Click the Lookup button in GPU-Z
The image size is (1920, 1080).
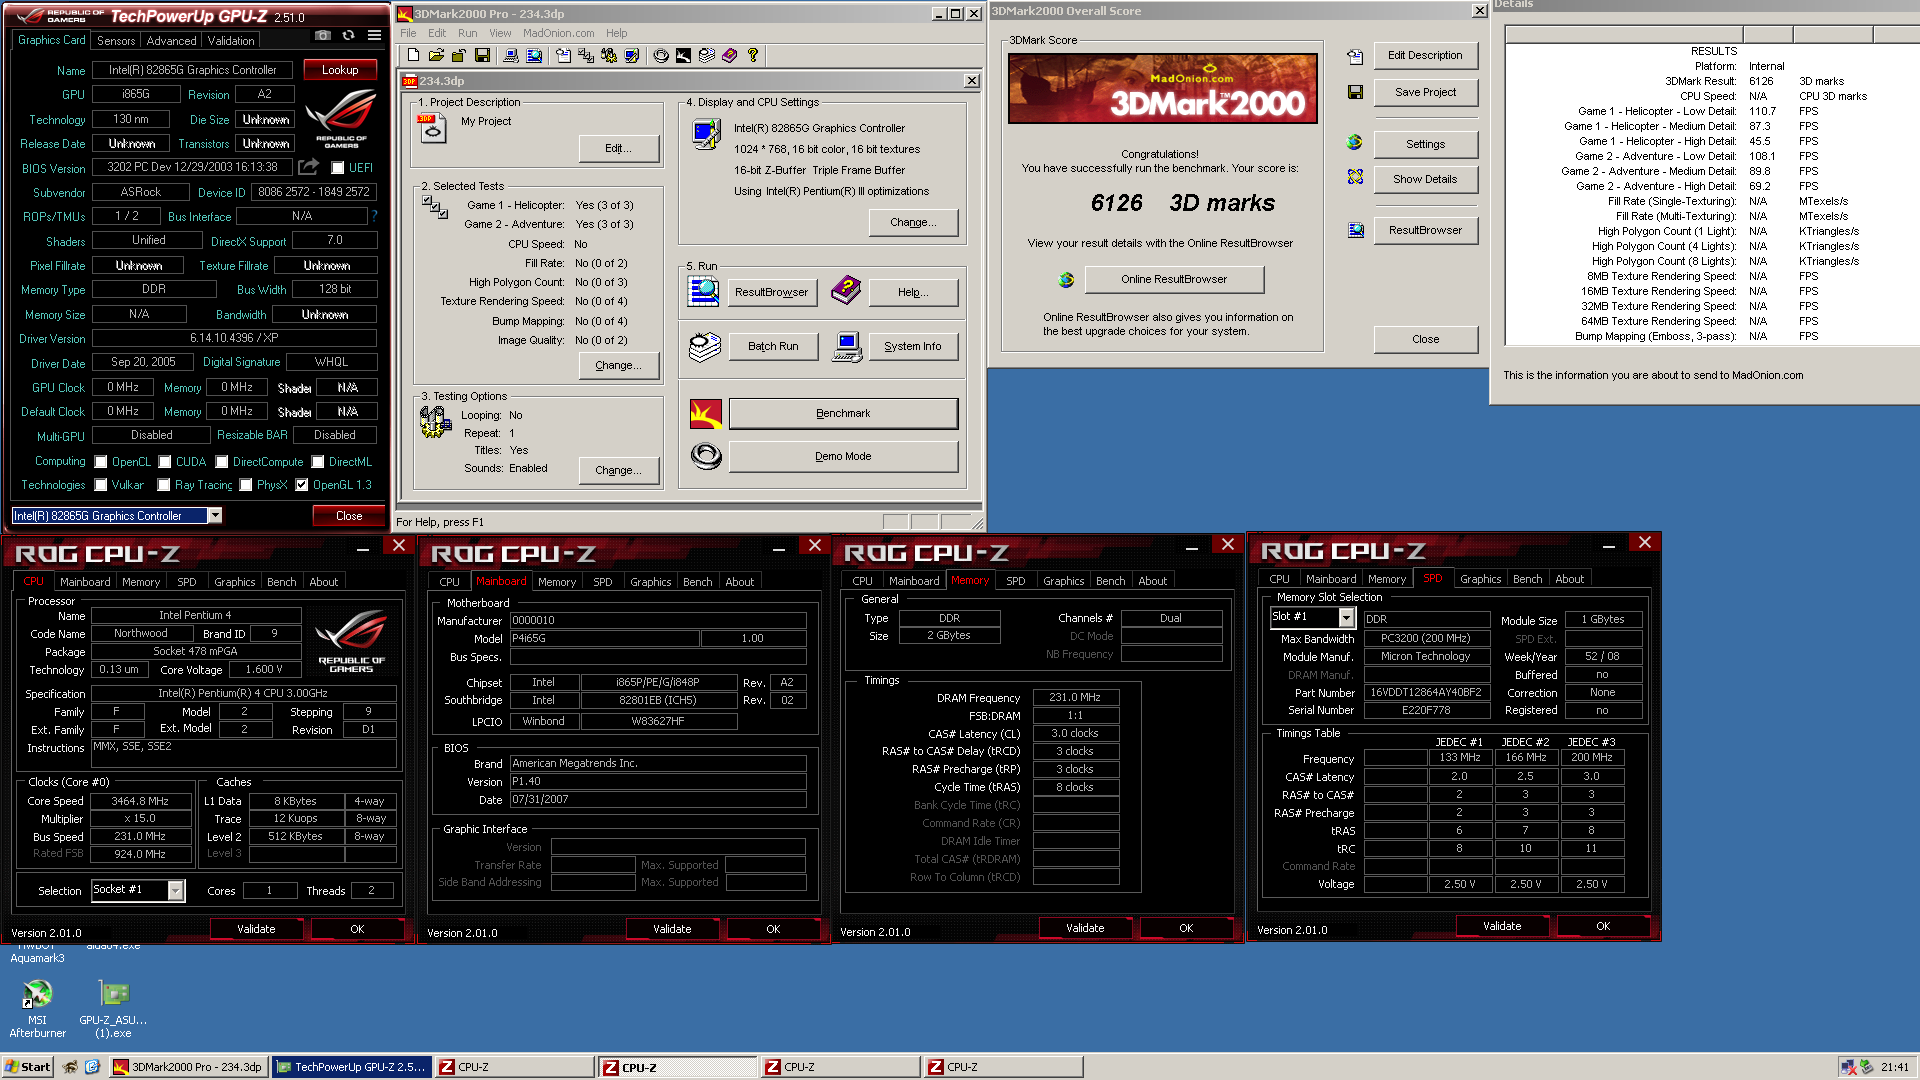point(340,70)
